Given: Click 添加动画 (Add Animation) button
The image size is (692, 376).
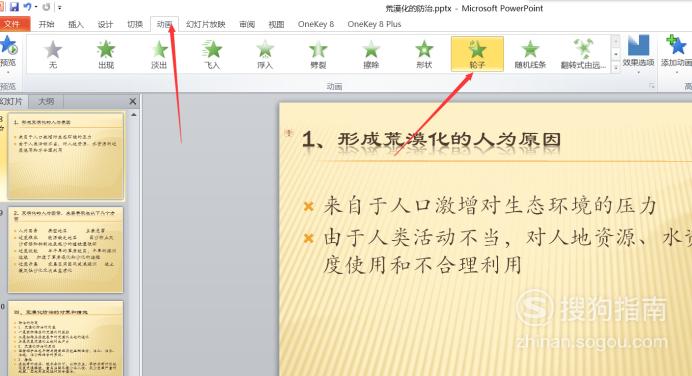Looking at the screenshot, I should click(x=676, y=54).
